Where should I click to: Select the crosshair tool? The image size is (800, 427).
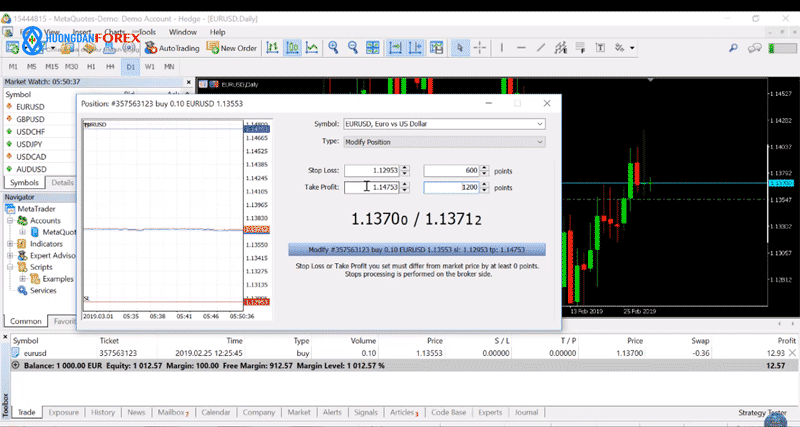coord(480,48)
